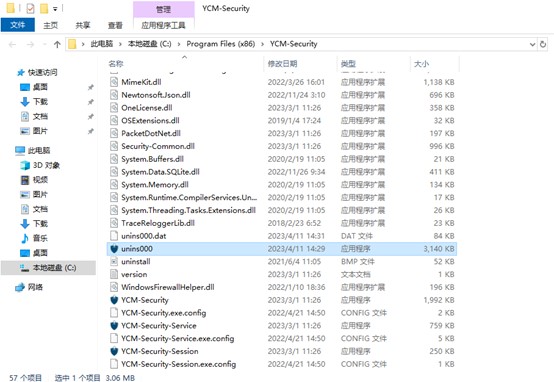Open the quick access toolbar customize dropdown
Image resolution: width=554 pixels, height=382 pixels.
click(55, 9)
